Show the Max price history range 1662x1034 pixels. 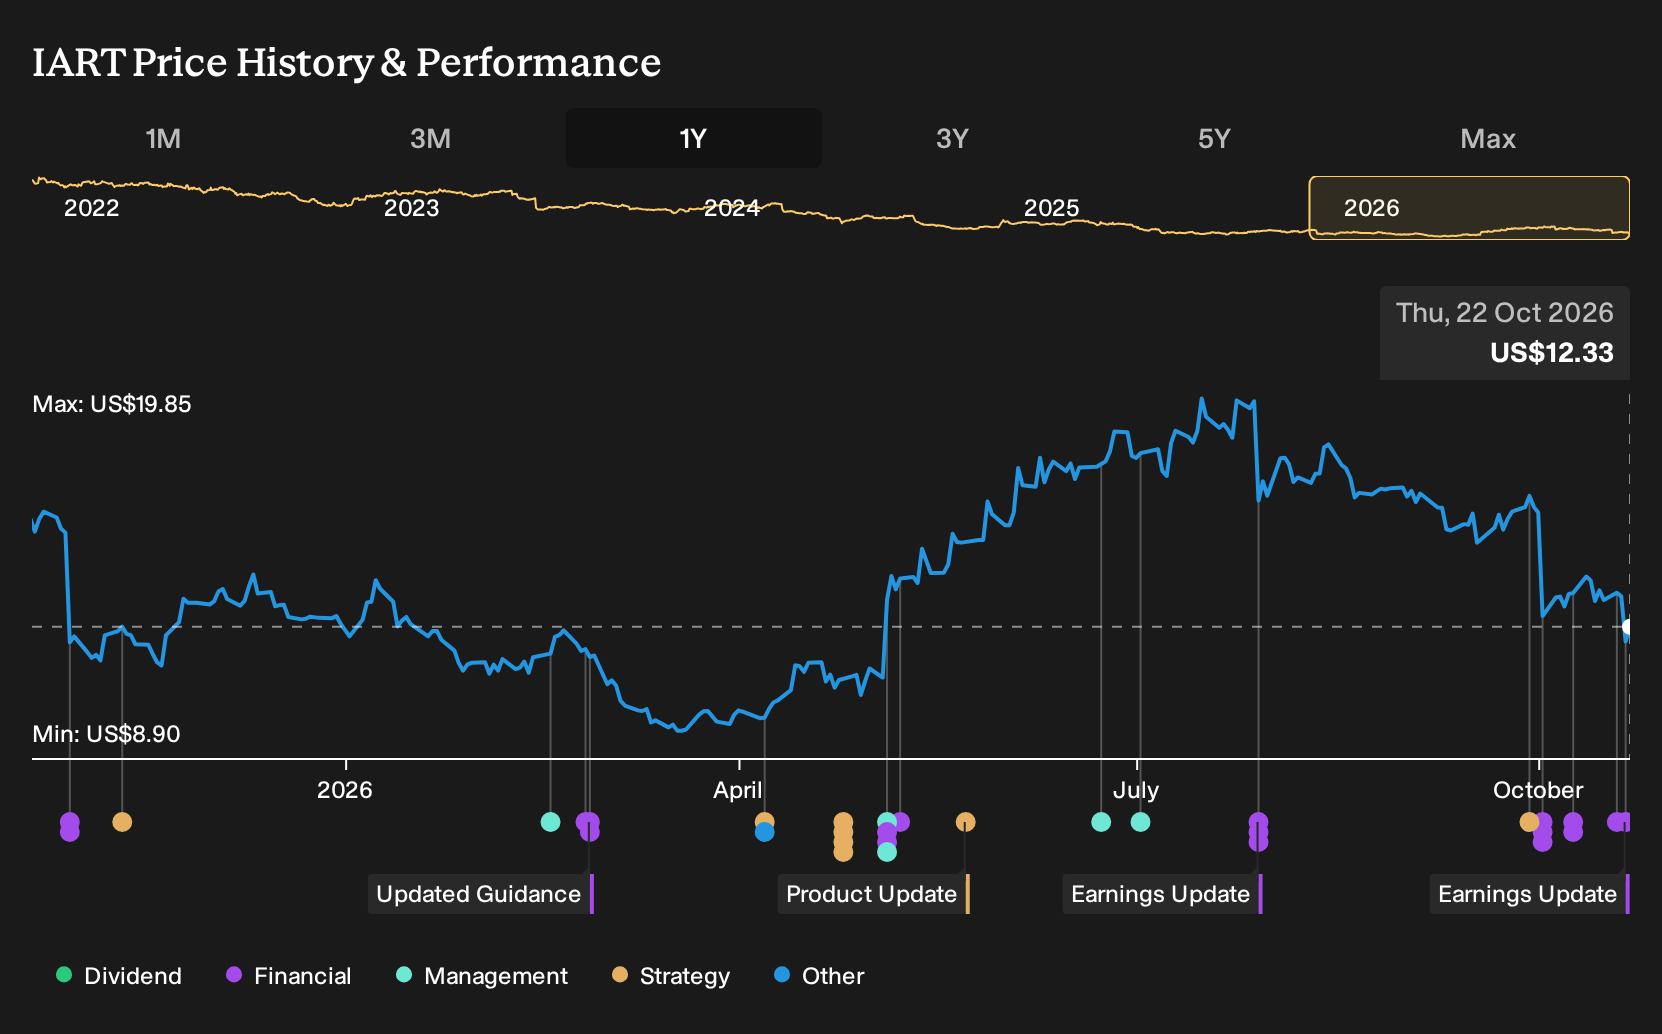click(1488, 138)
